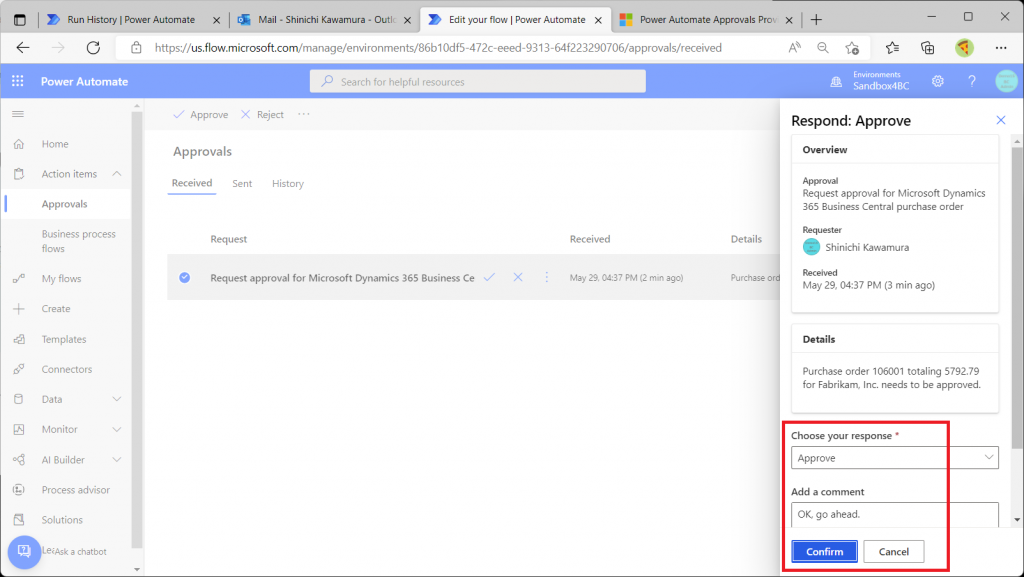Click the Home icon in the sidebar
This screenshot has height=577, width=1024.
(x=19, y=144)
